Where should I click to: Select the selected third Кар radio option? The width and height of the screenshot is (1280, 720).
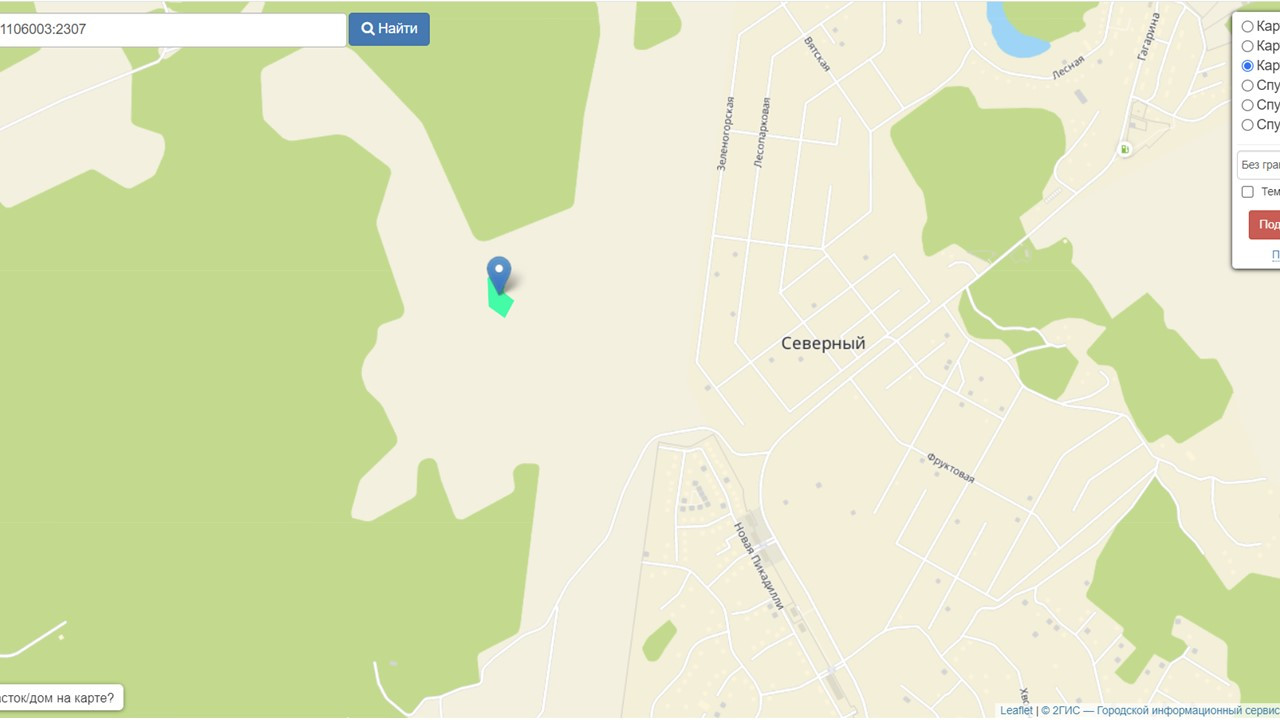pyautogui.click(x=1247, y=66)
